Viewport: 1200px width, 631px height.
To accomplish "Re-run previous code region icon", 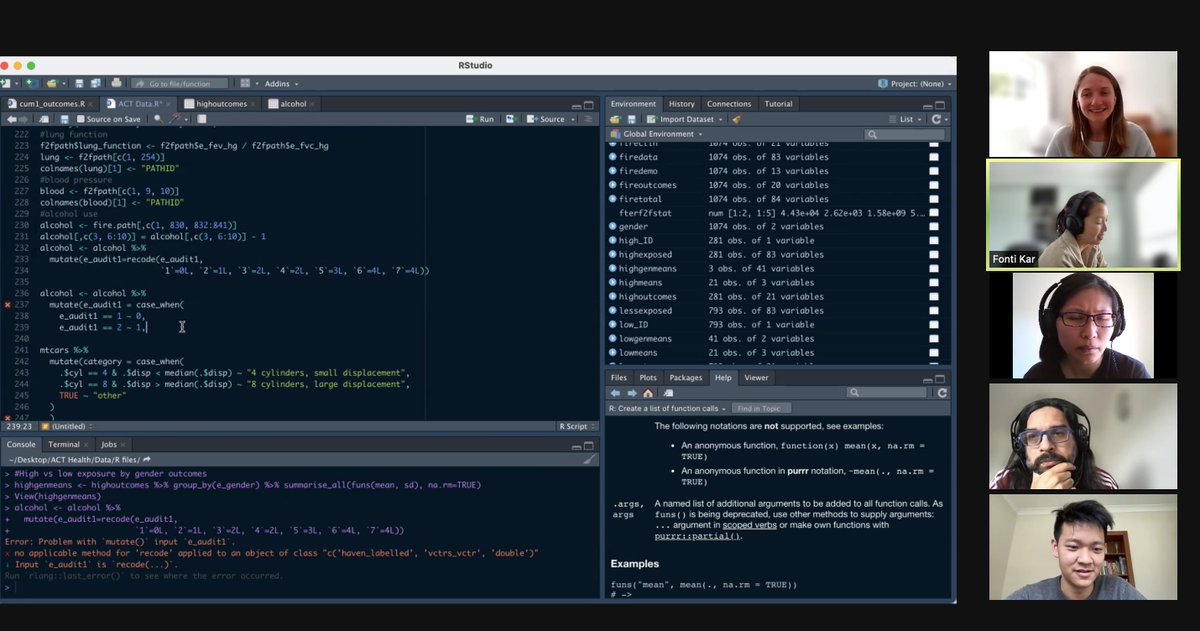I will point(511,119).
